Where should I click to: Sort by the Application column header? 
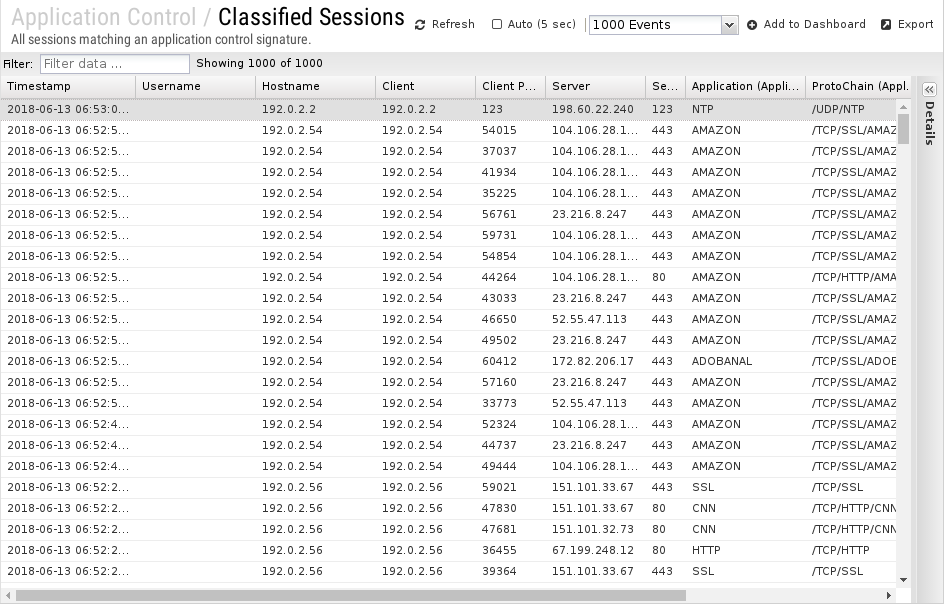click(x=745, y=86)
